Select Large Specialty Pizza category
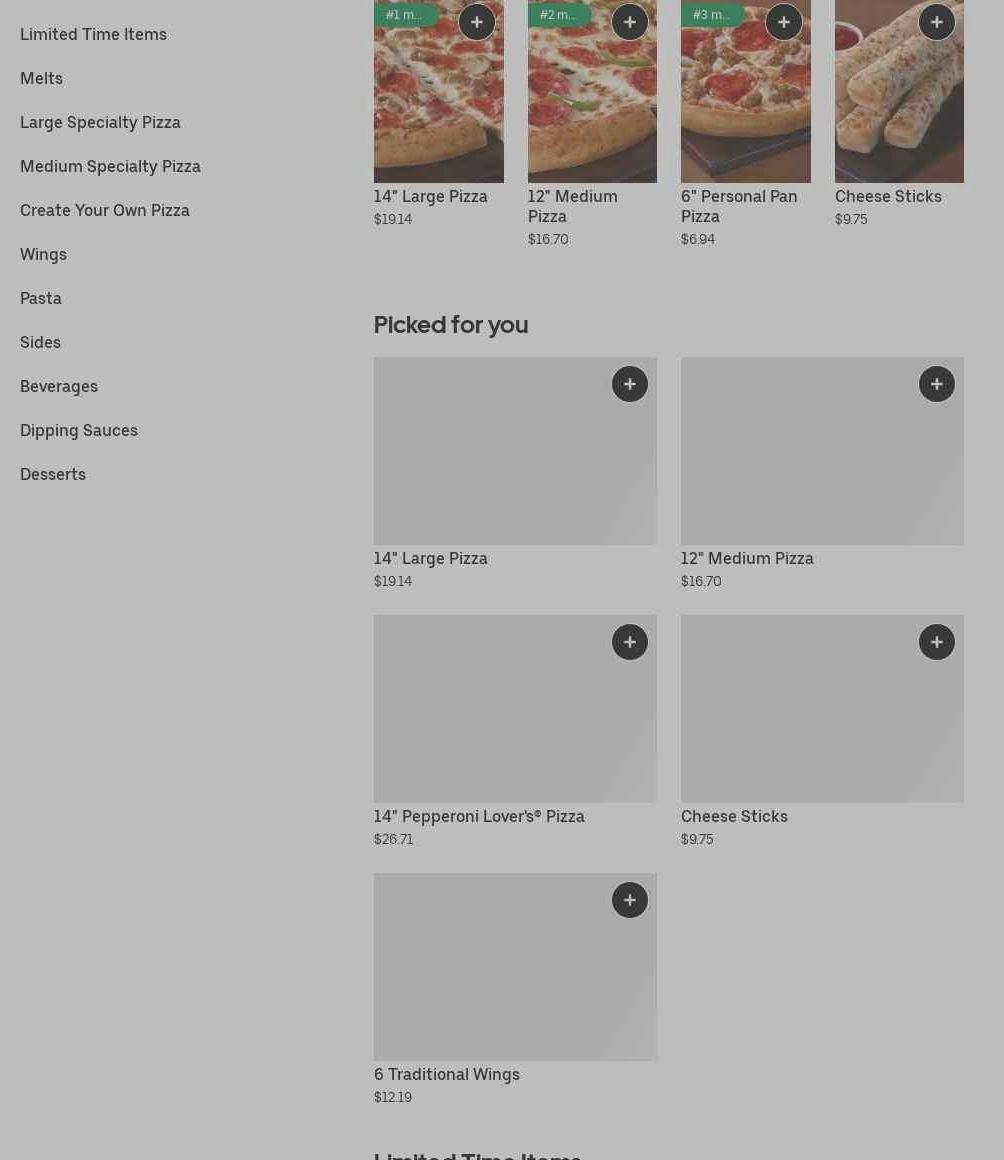The image size is (1004, 1160). click(x=100, y=122)
